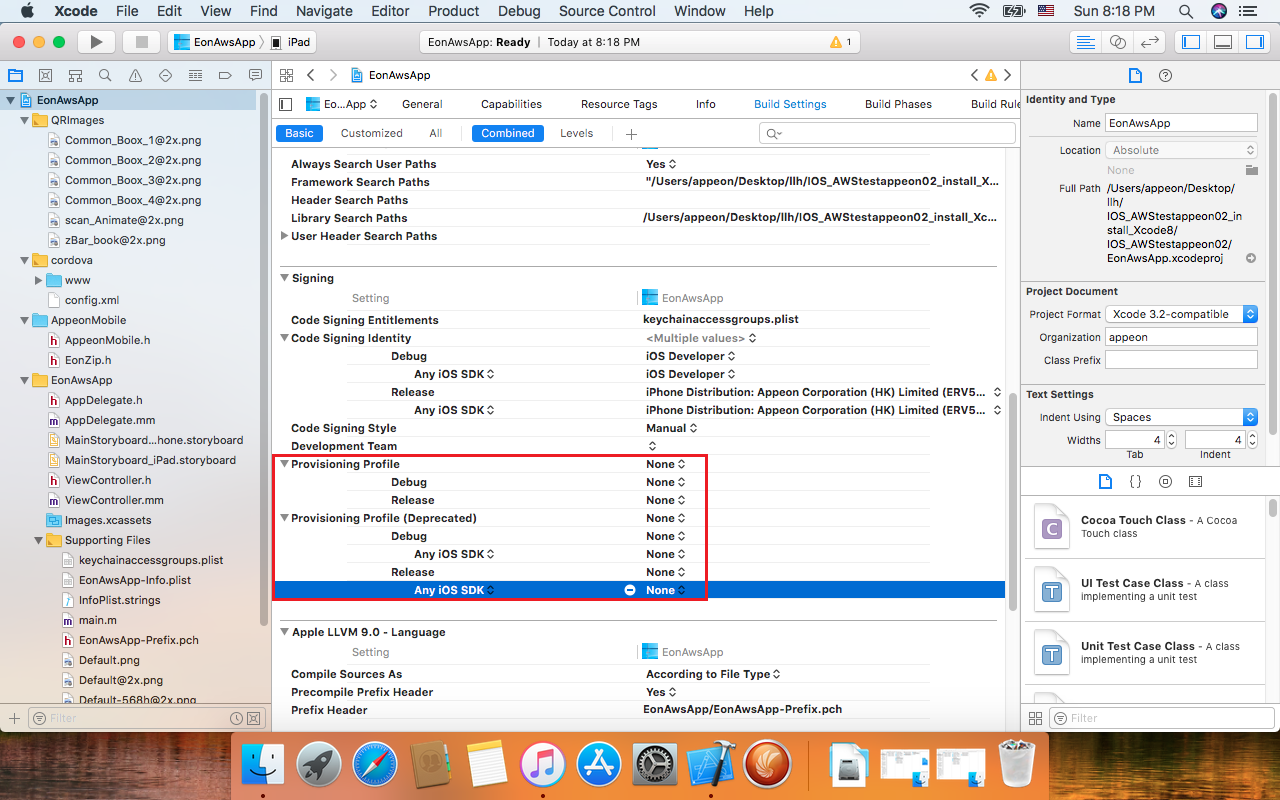Select the All settings filter
The height and width of the screenshot is (800, 1280).
(435, 133)
